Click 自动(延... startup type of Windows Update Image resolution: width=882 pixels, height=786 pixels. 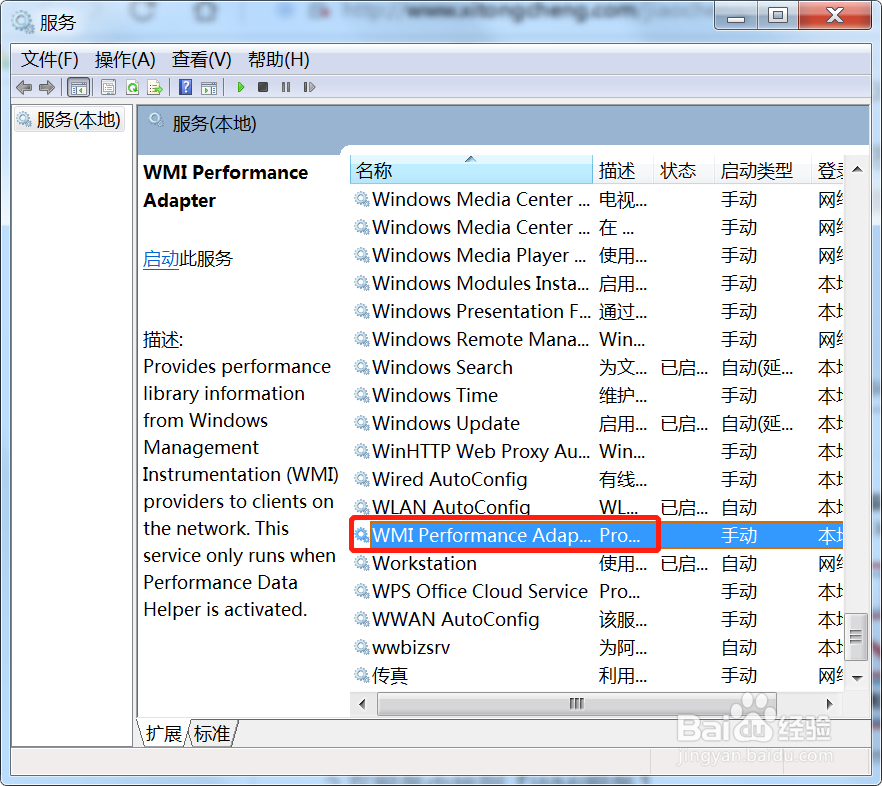757,423
